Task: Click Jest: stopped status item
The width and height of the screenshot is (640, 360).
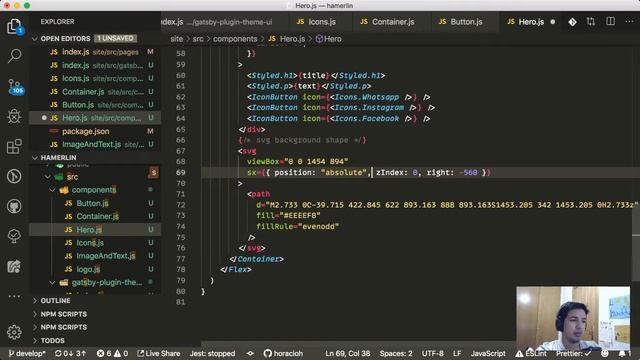Action: pyautogui.click(x=212, y=353)
